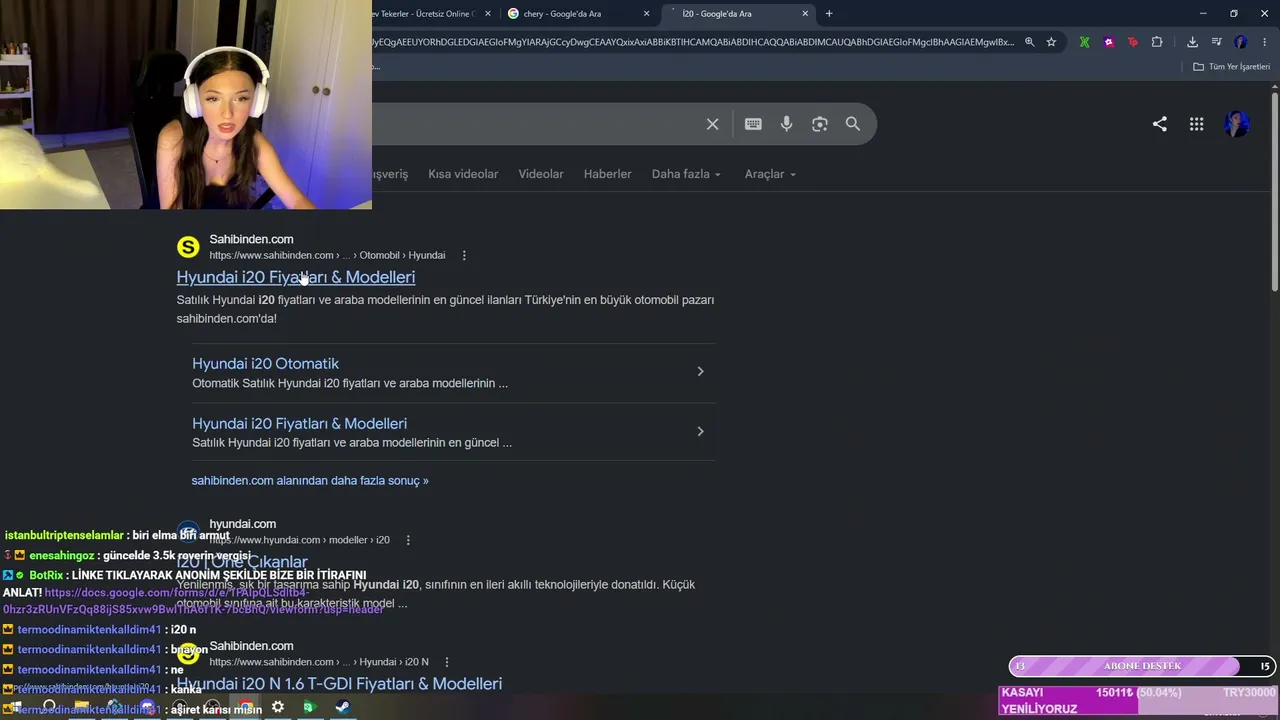Open Chrome from the taskbar
This screenshot has height=720, width=1280.
[245, 708]
